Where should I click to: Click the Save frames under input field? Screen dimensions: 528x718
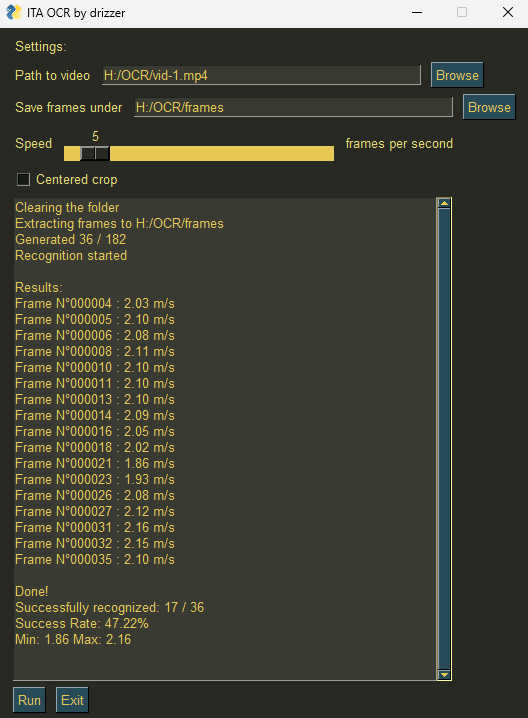point(293,107)
